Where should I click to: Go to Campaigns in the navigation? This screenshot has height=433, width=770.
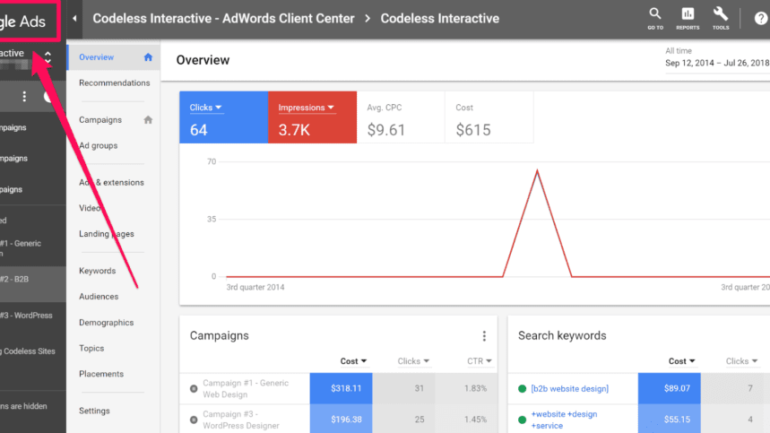coord(100,120)
